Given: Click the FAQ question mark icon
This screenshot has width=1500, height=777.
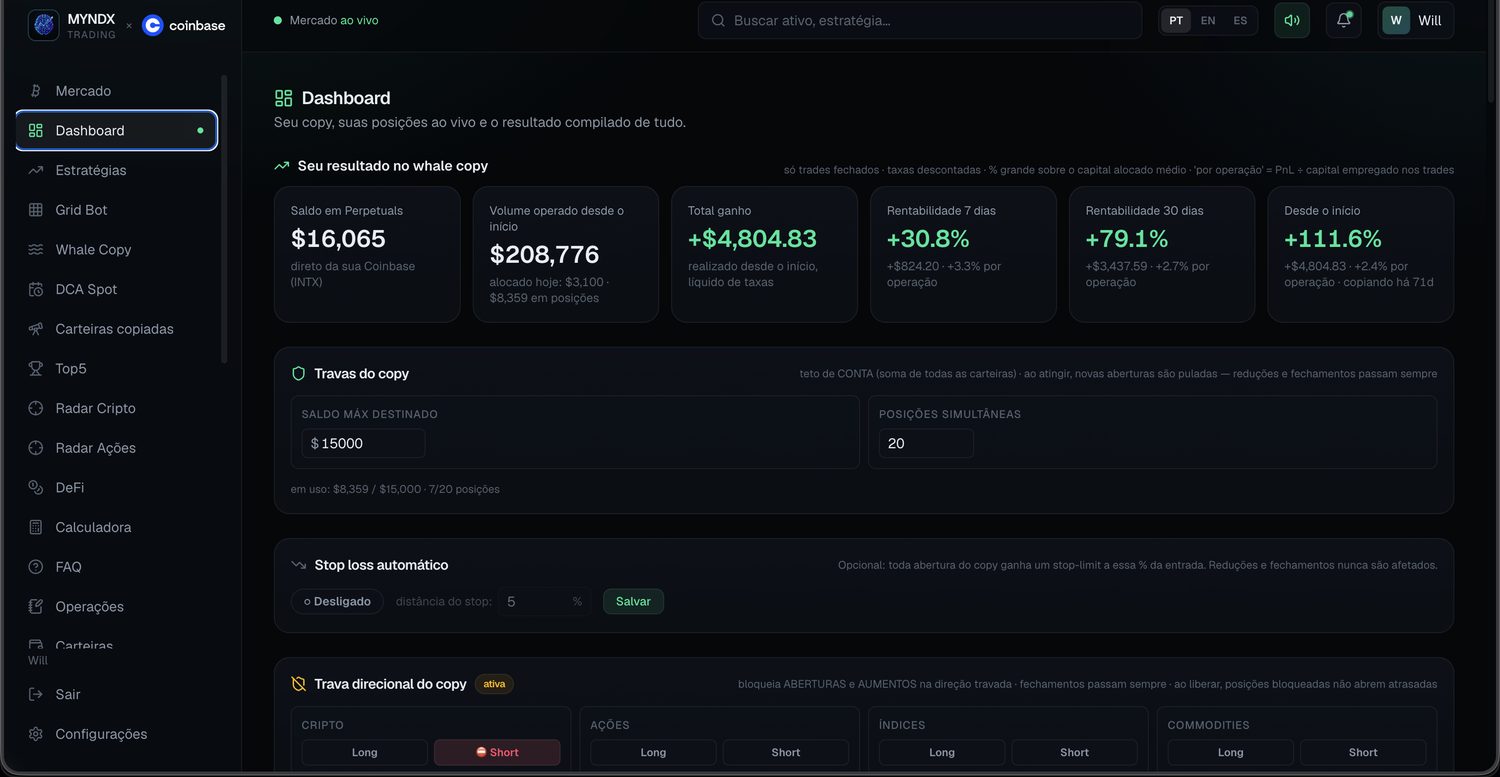Looking at the screenshot, I should tap(36, 567).
